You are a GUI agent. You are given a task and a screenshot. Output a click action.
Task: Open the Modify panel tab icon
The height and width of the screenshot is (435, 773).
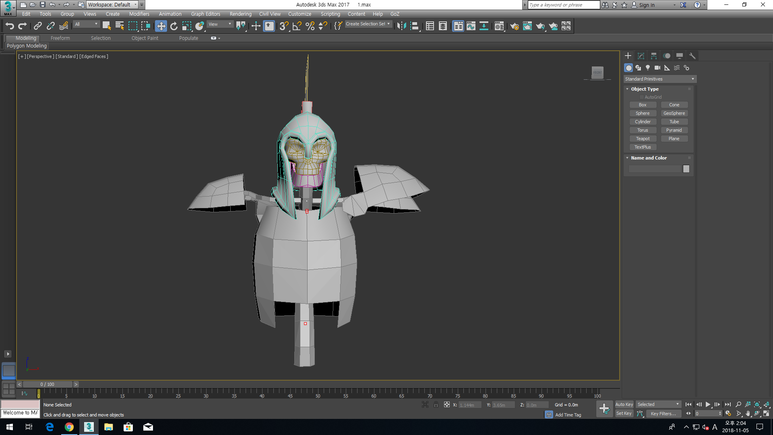click(641, 56)
